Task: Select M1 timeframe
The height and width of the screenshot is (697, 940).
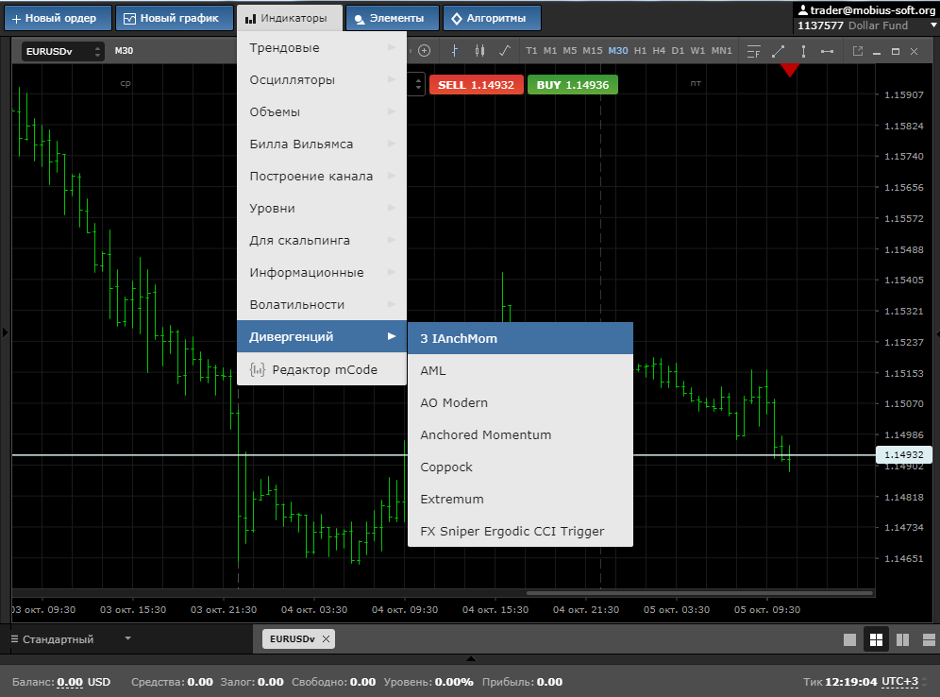Action: [550, 51]
